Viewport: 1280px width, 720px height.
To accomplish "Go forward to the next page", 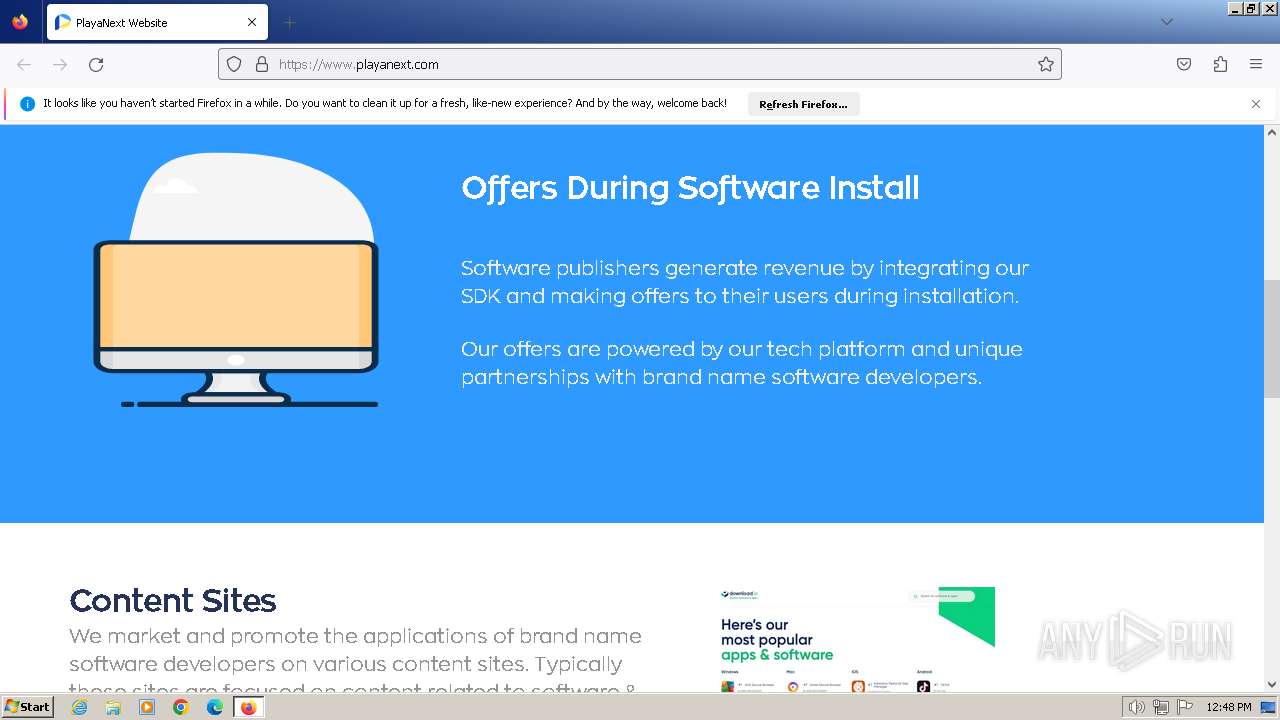I will click(60, 64).
